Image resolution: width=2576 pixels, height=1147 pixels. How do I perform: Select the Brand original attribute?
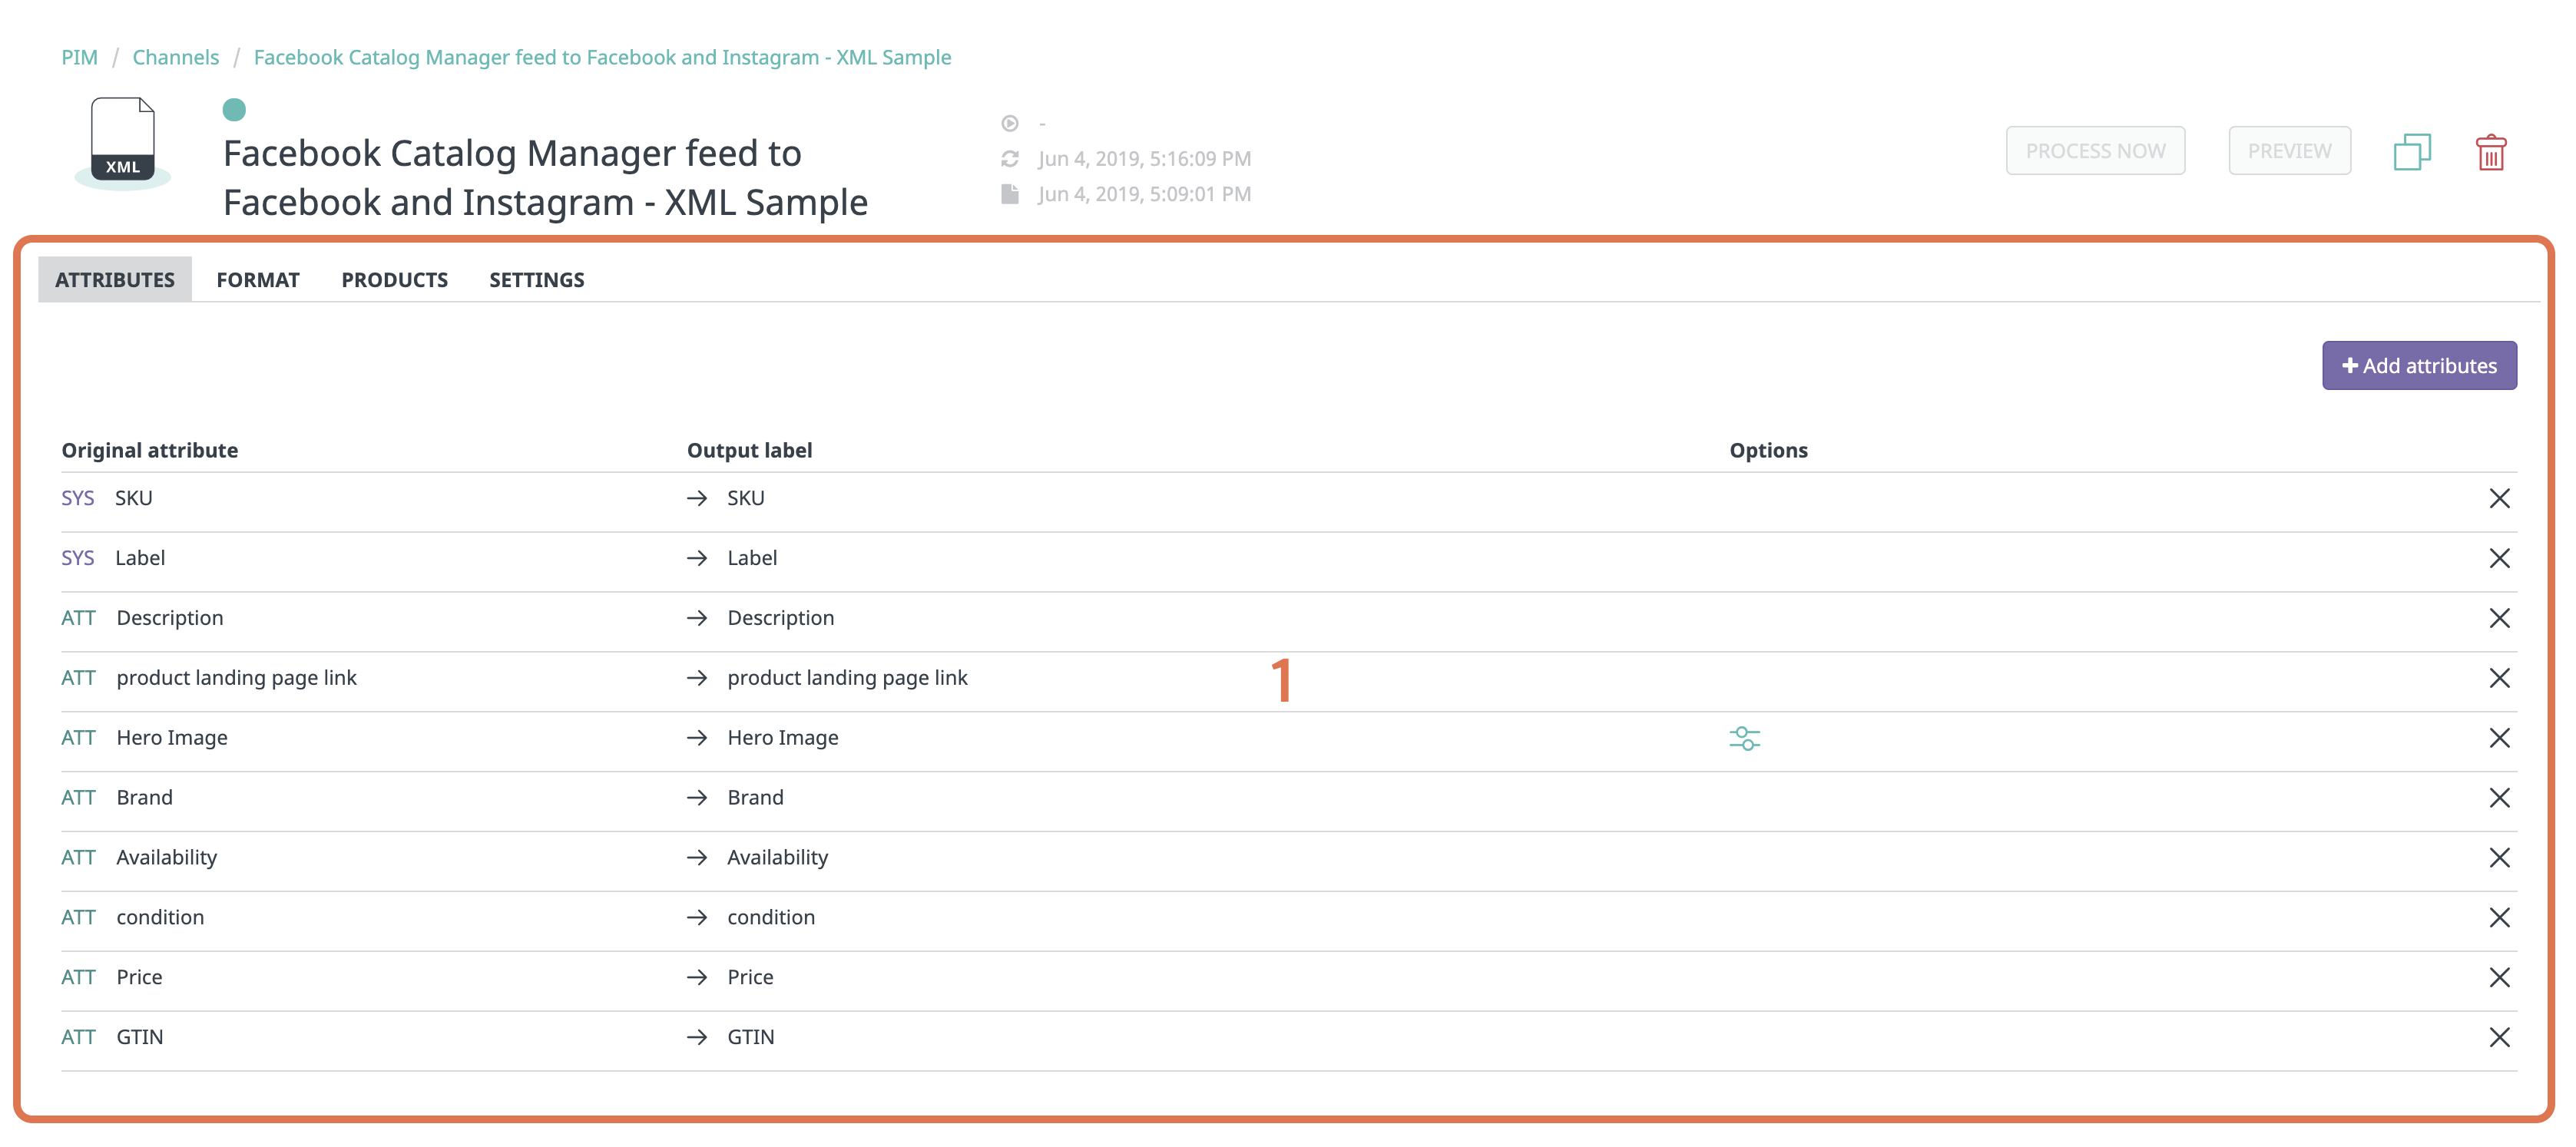pyautogui.click(x=144, y=798)
